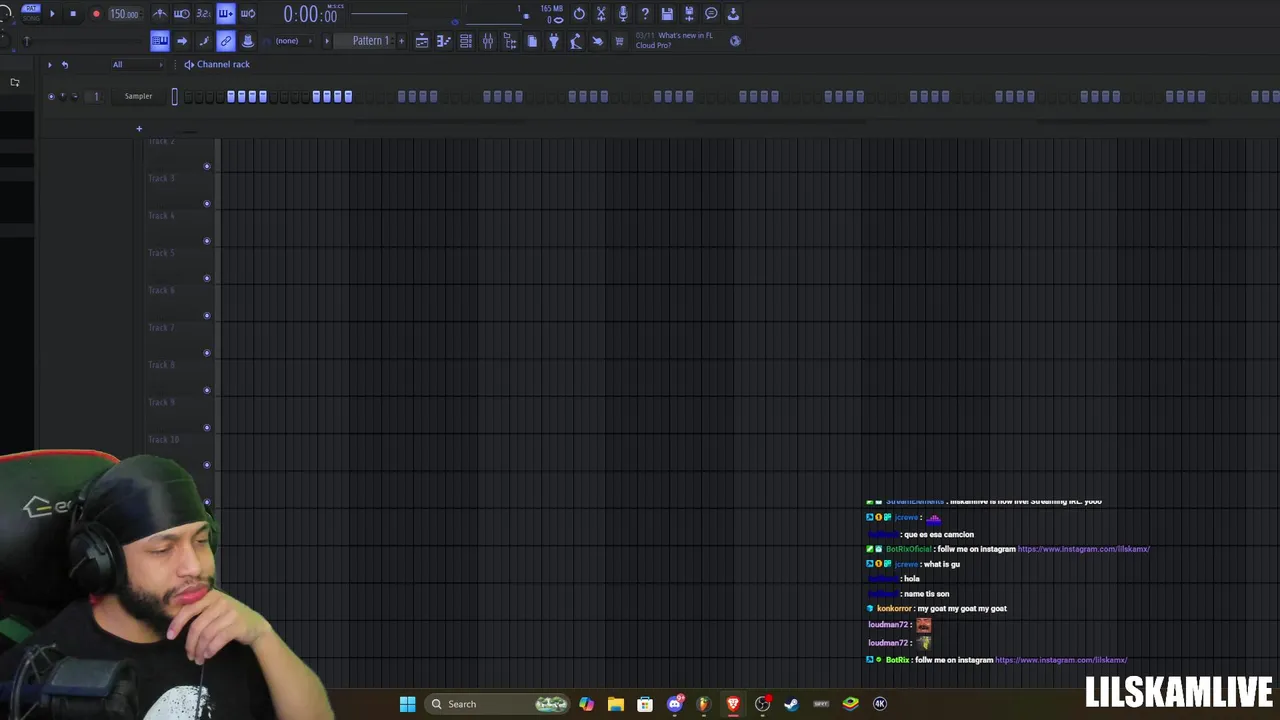Select Track 4 name label
This screenshot has height=720, width=1280.
pyautogui.click(x=161, y=215)
